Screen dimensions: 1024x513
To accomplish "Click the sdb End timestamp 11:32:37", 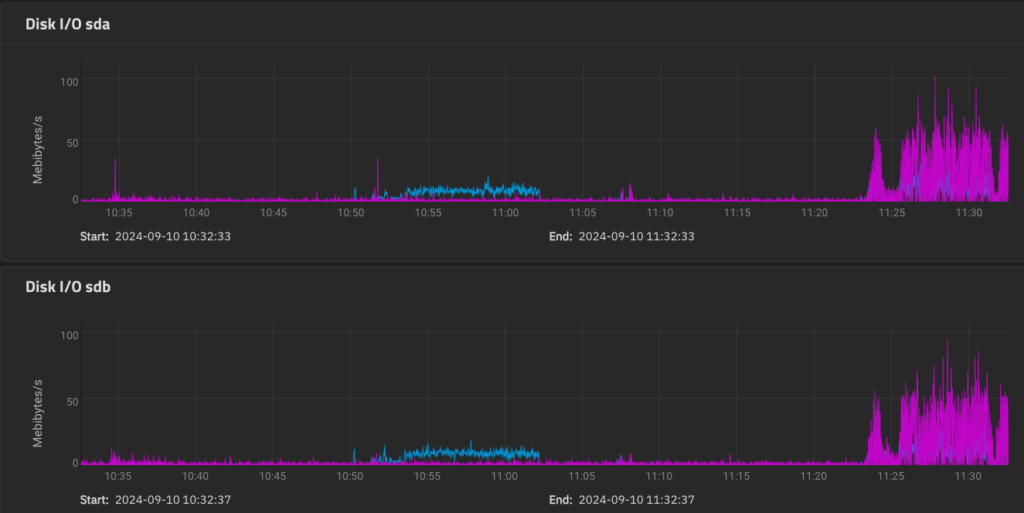I will click(x=636, y=499).
